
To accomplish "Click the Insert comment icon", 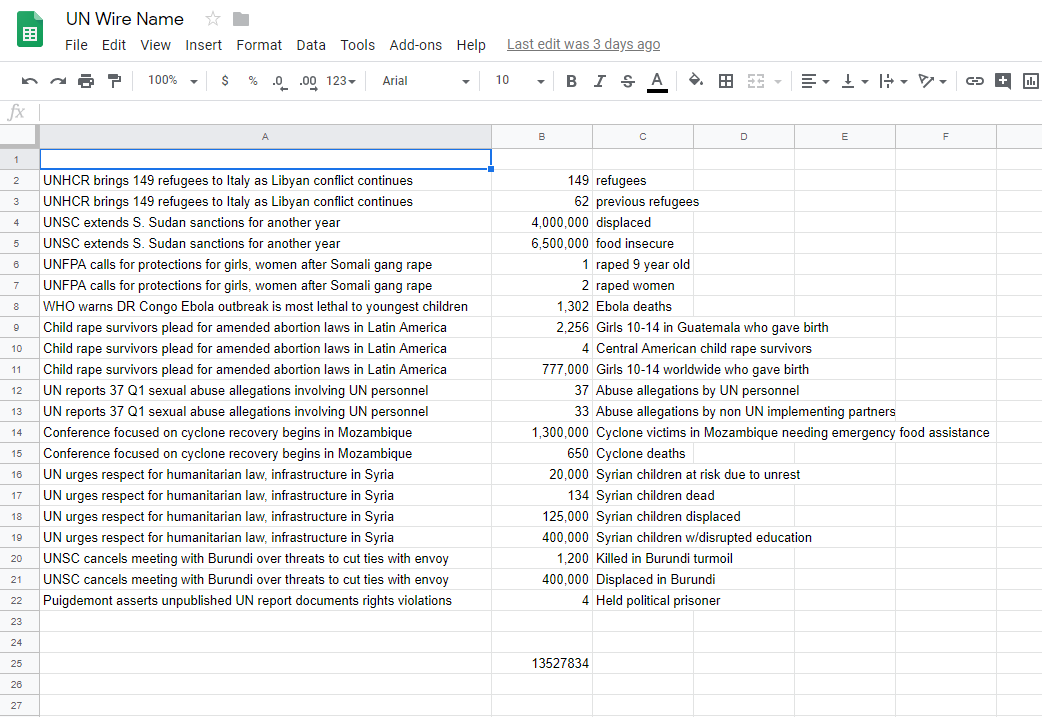I will [1003, 81].
